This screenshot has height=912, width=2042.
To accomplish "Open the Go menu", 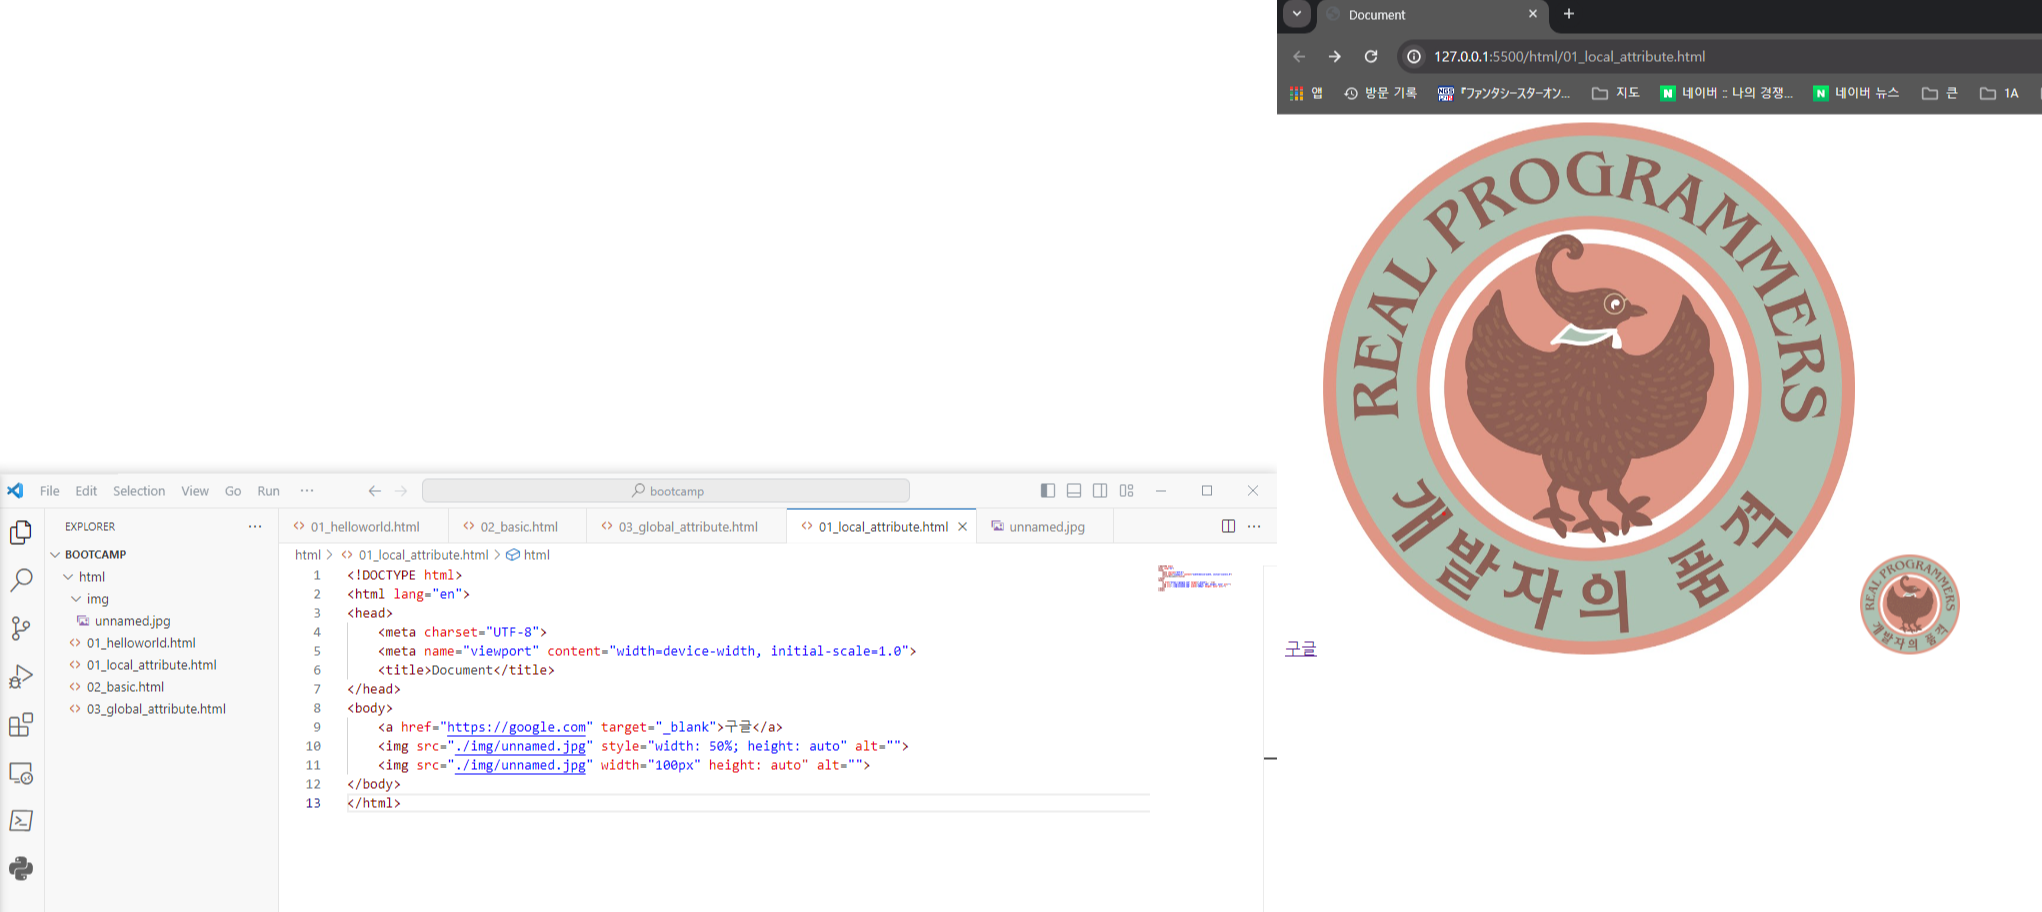I will click(x=233, y=490).
